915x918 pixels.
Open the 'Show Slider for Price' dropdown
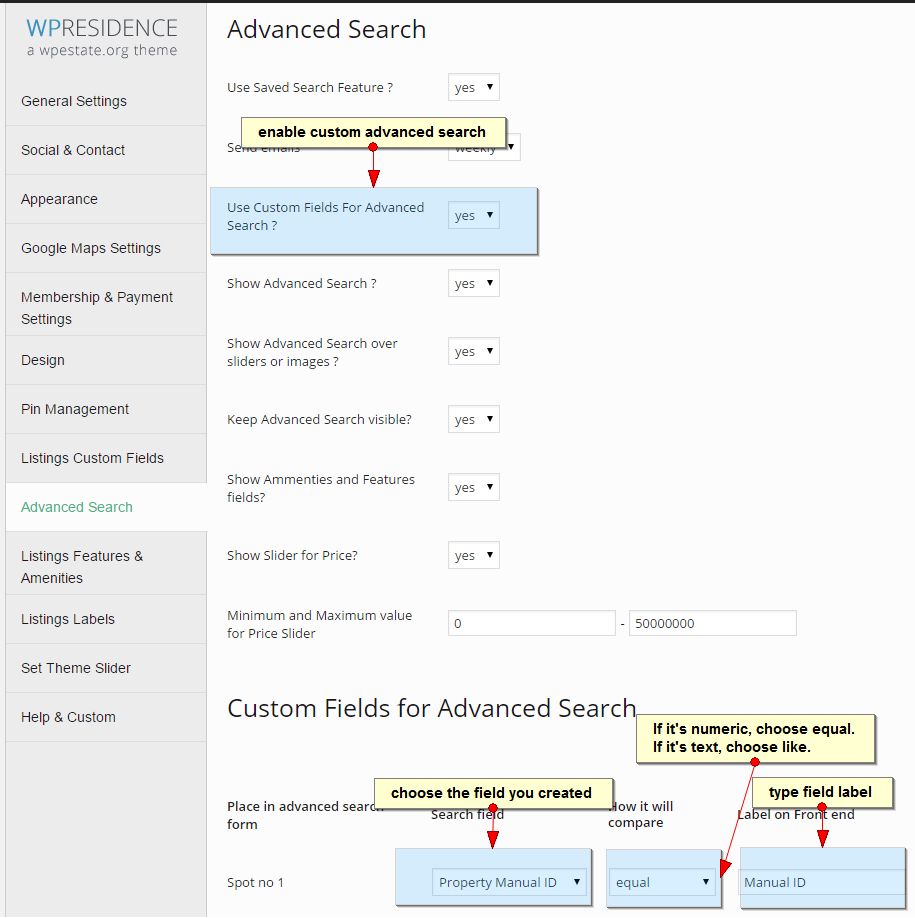click(473, 555)
